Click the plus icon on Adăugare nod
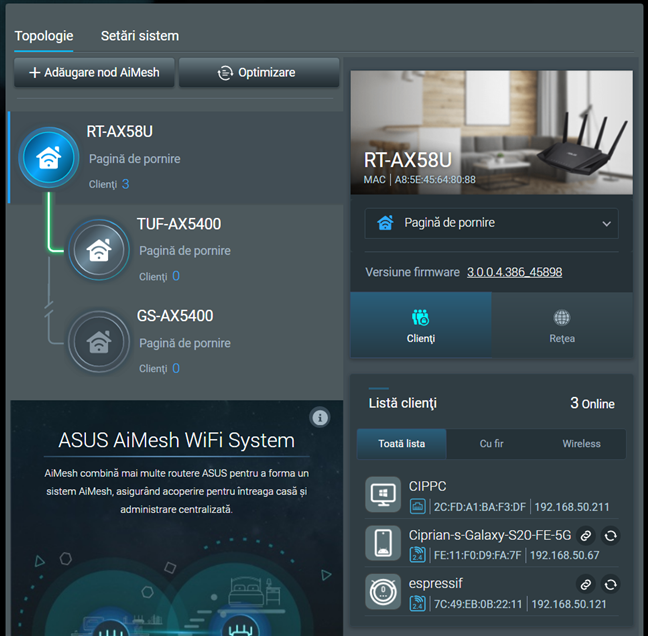 coord(35,73)
